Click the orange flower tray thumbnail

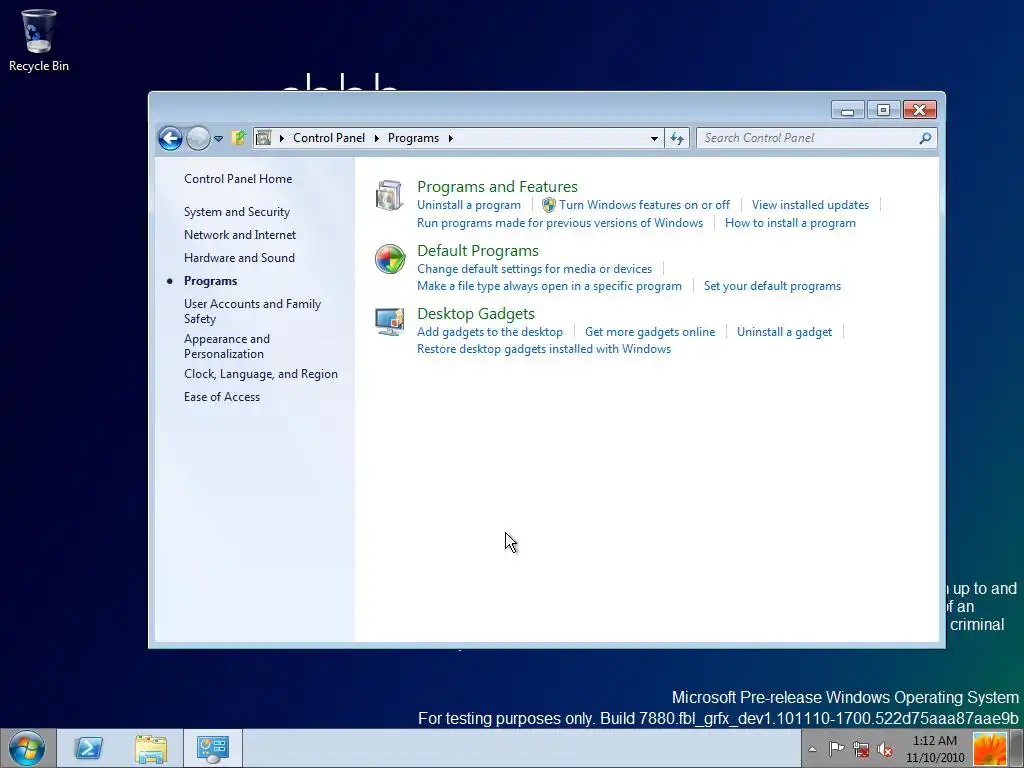point(989,749)
